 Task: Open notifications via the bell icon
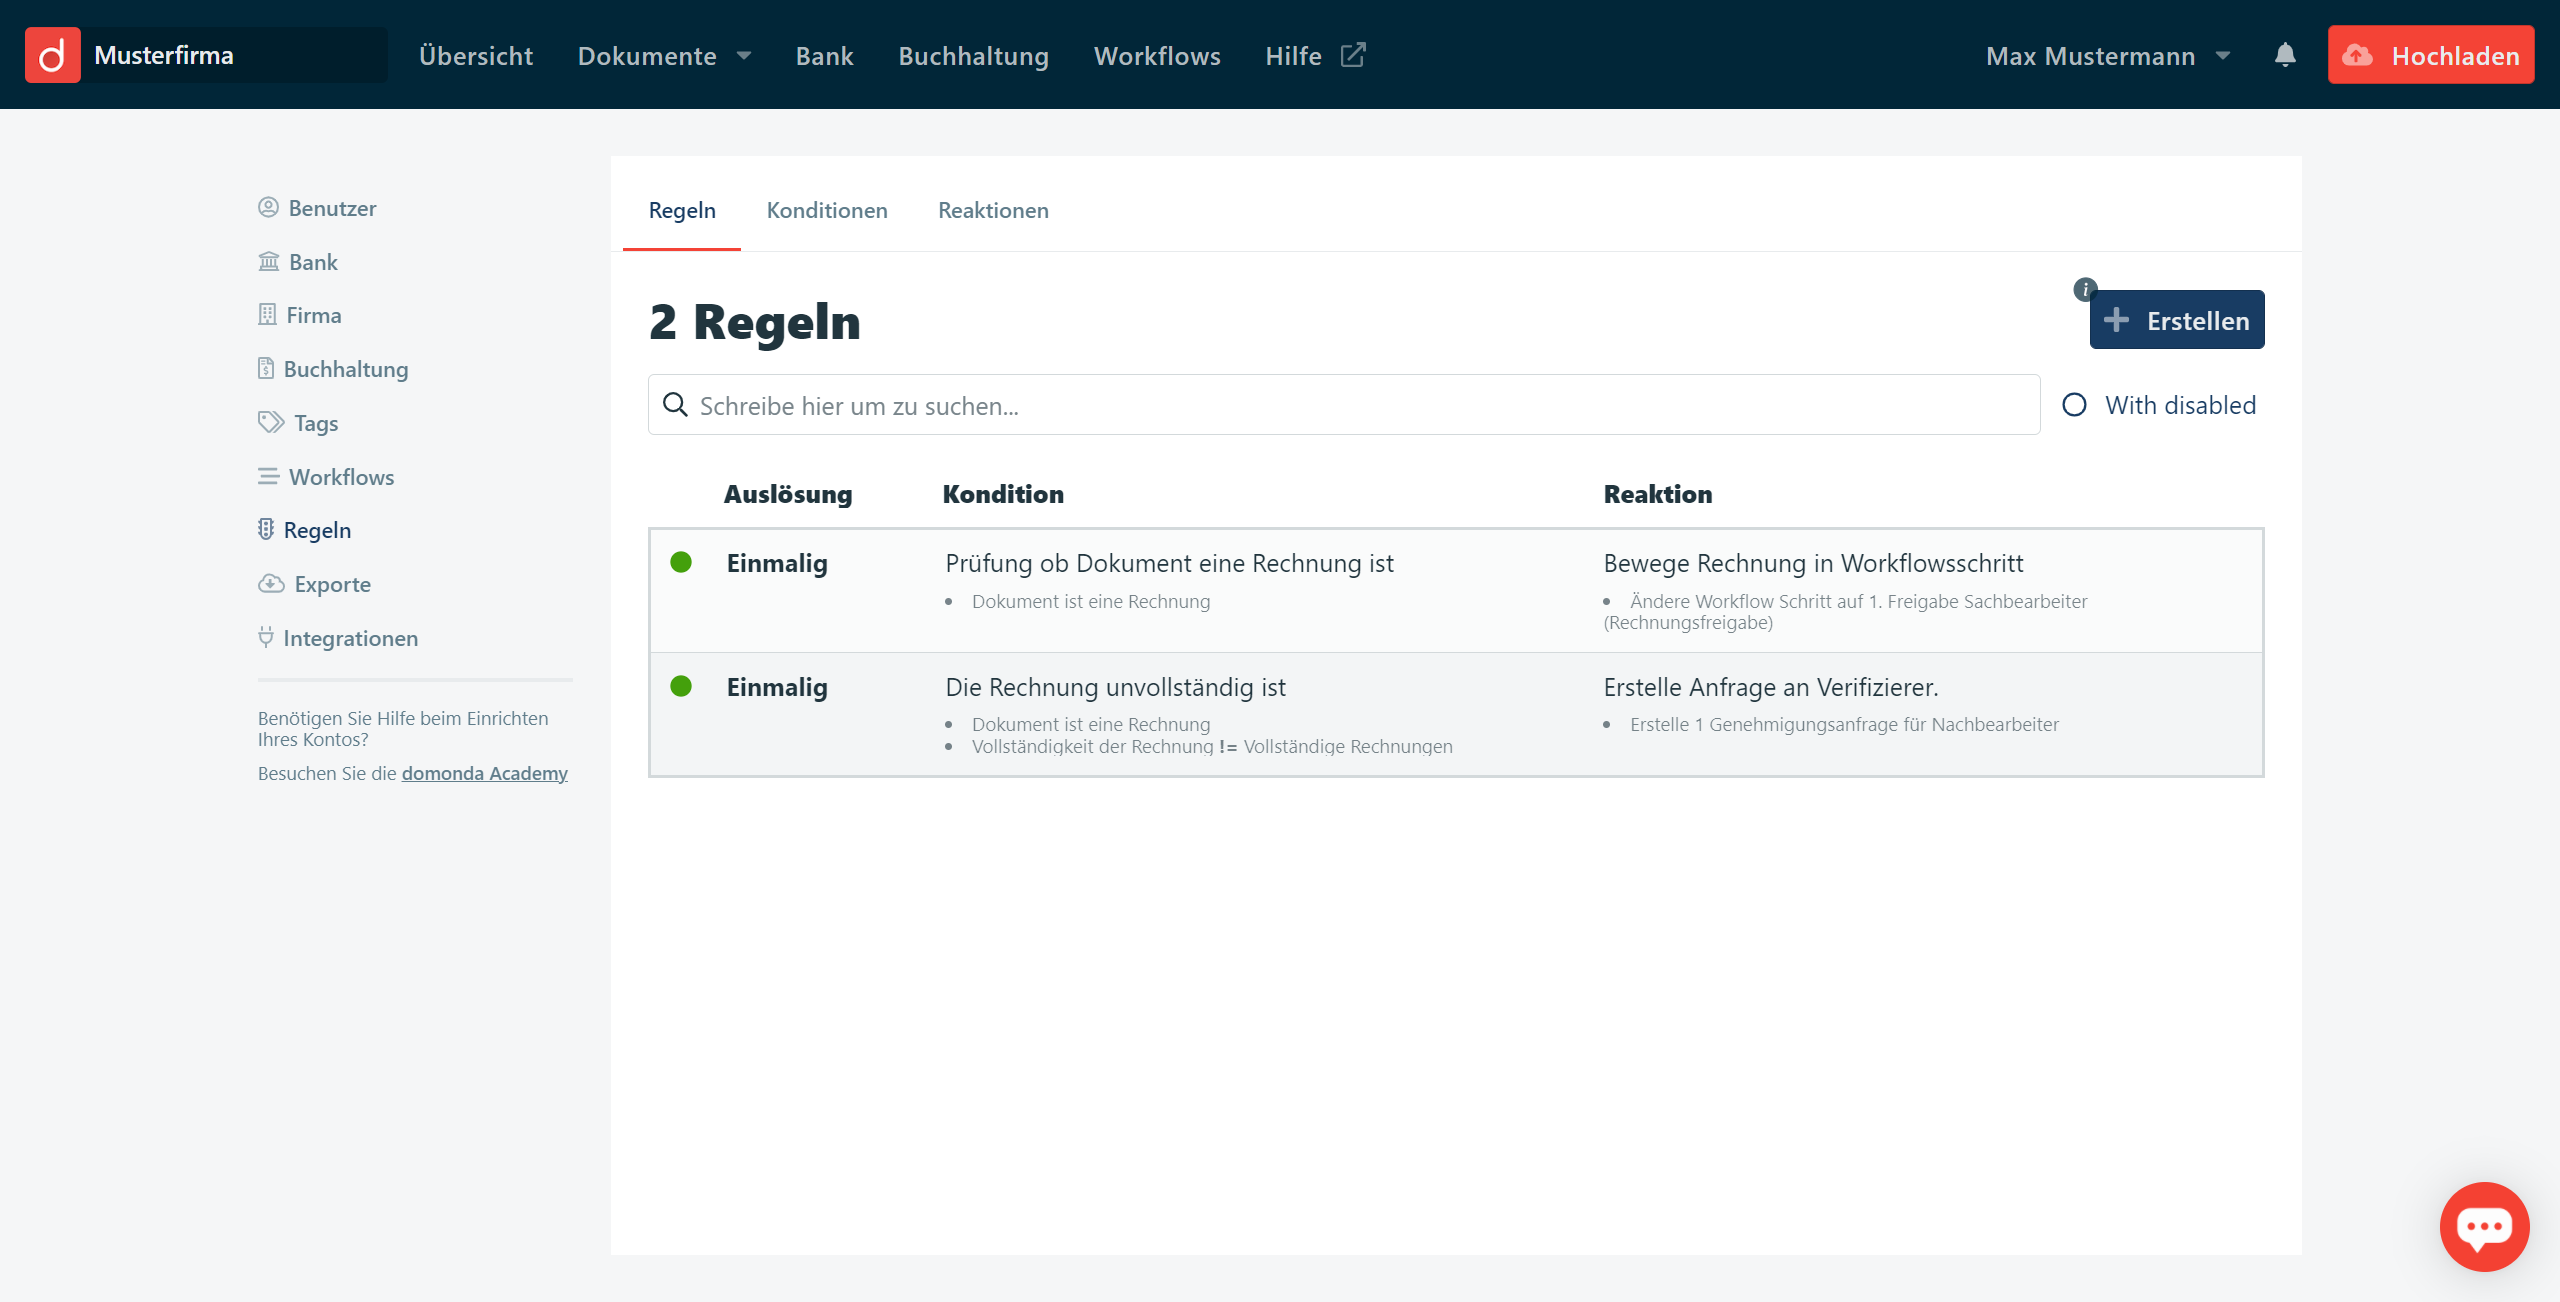coord(2285,55)
